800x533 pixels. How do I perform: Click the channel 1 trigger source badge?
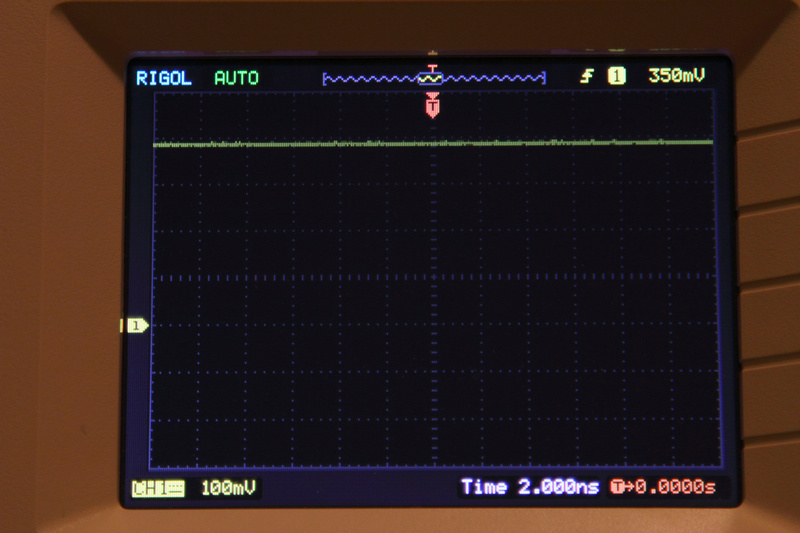[616, 76]
